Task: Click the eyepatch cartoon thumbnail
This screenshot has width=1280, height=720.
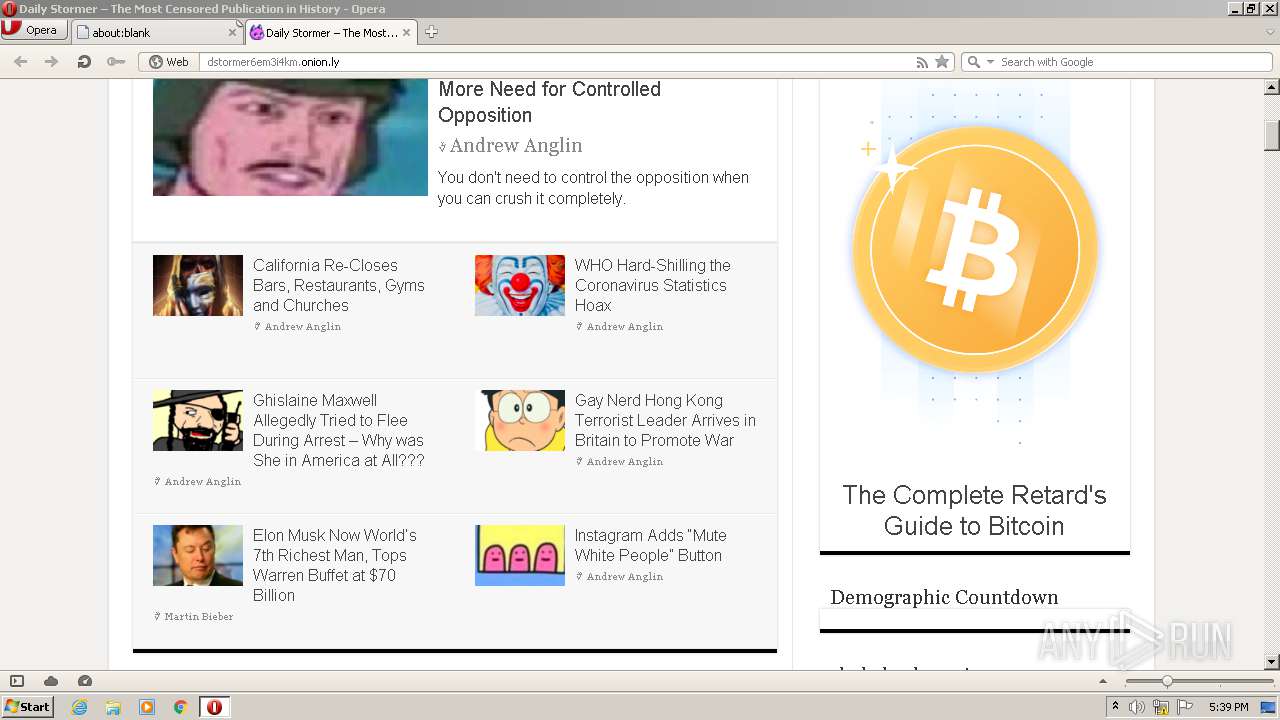Action: pos(198,420)
